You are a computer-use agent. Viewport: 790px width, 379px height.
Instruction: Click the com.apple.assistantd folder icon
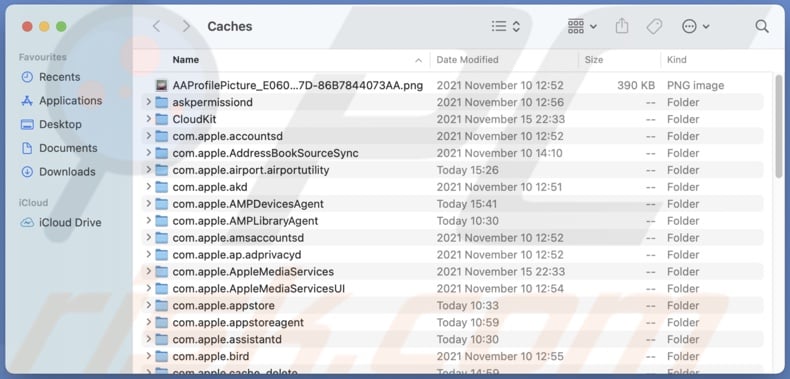click(161, 340)
